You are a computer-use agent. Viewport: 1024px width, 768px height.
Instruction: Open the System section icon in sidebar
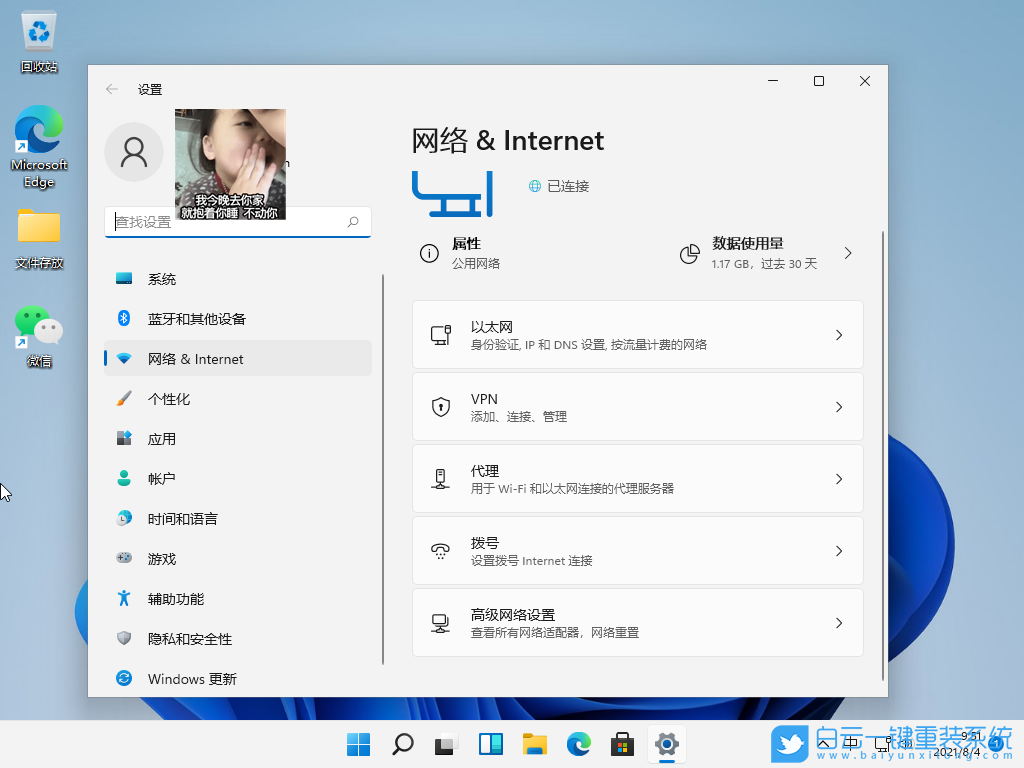(x=129, y=279)
